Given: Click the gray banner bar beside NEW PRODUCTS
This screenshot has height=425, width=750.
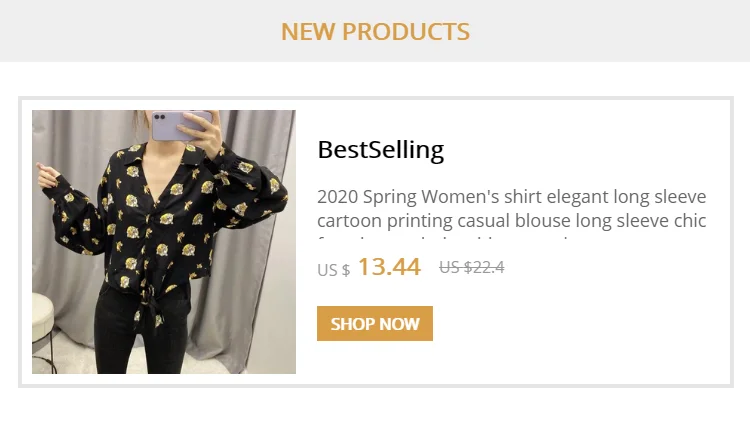Looking at the screenshot, I should click(620, 31).
